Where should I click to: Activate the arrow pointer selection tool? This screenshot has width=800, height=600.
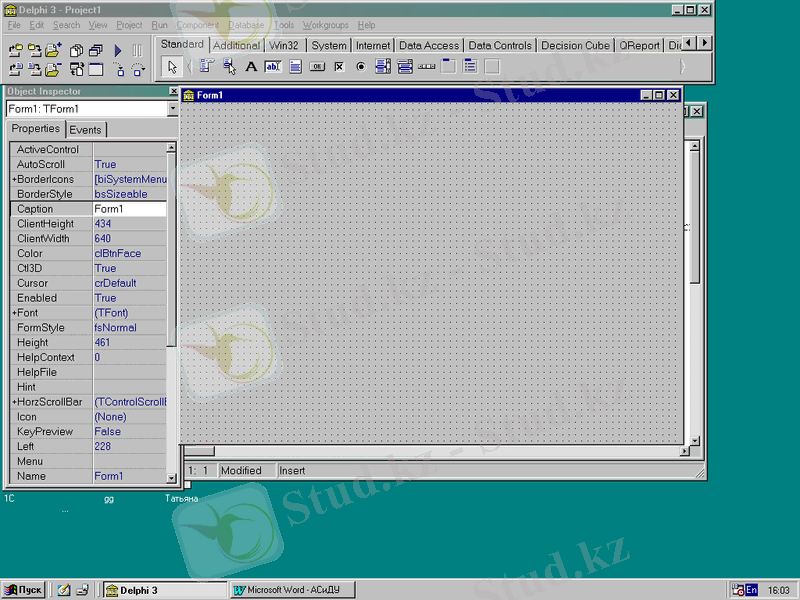172,67
